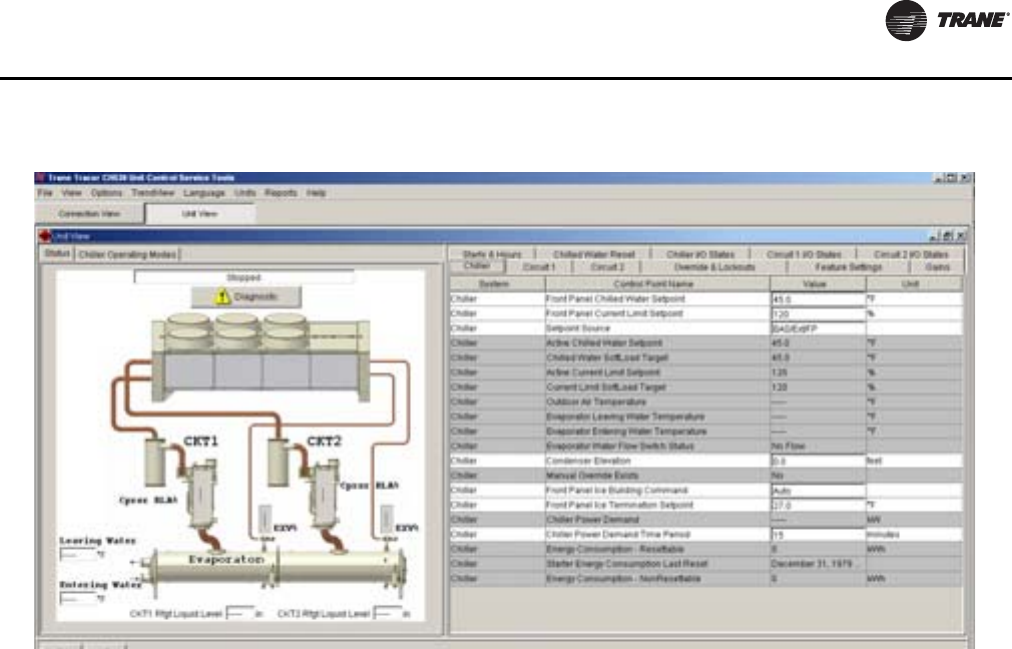Sort by the System column header

click(x=497, y=284)
